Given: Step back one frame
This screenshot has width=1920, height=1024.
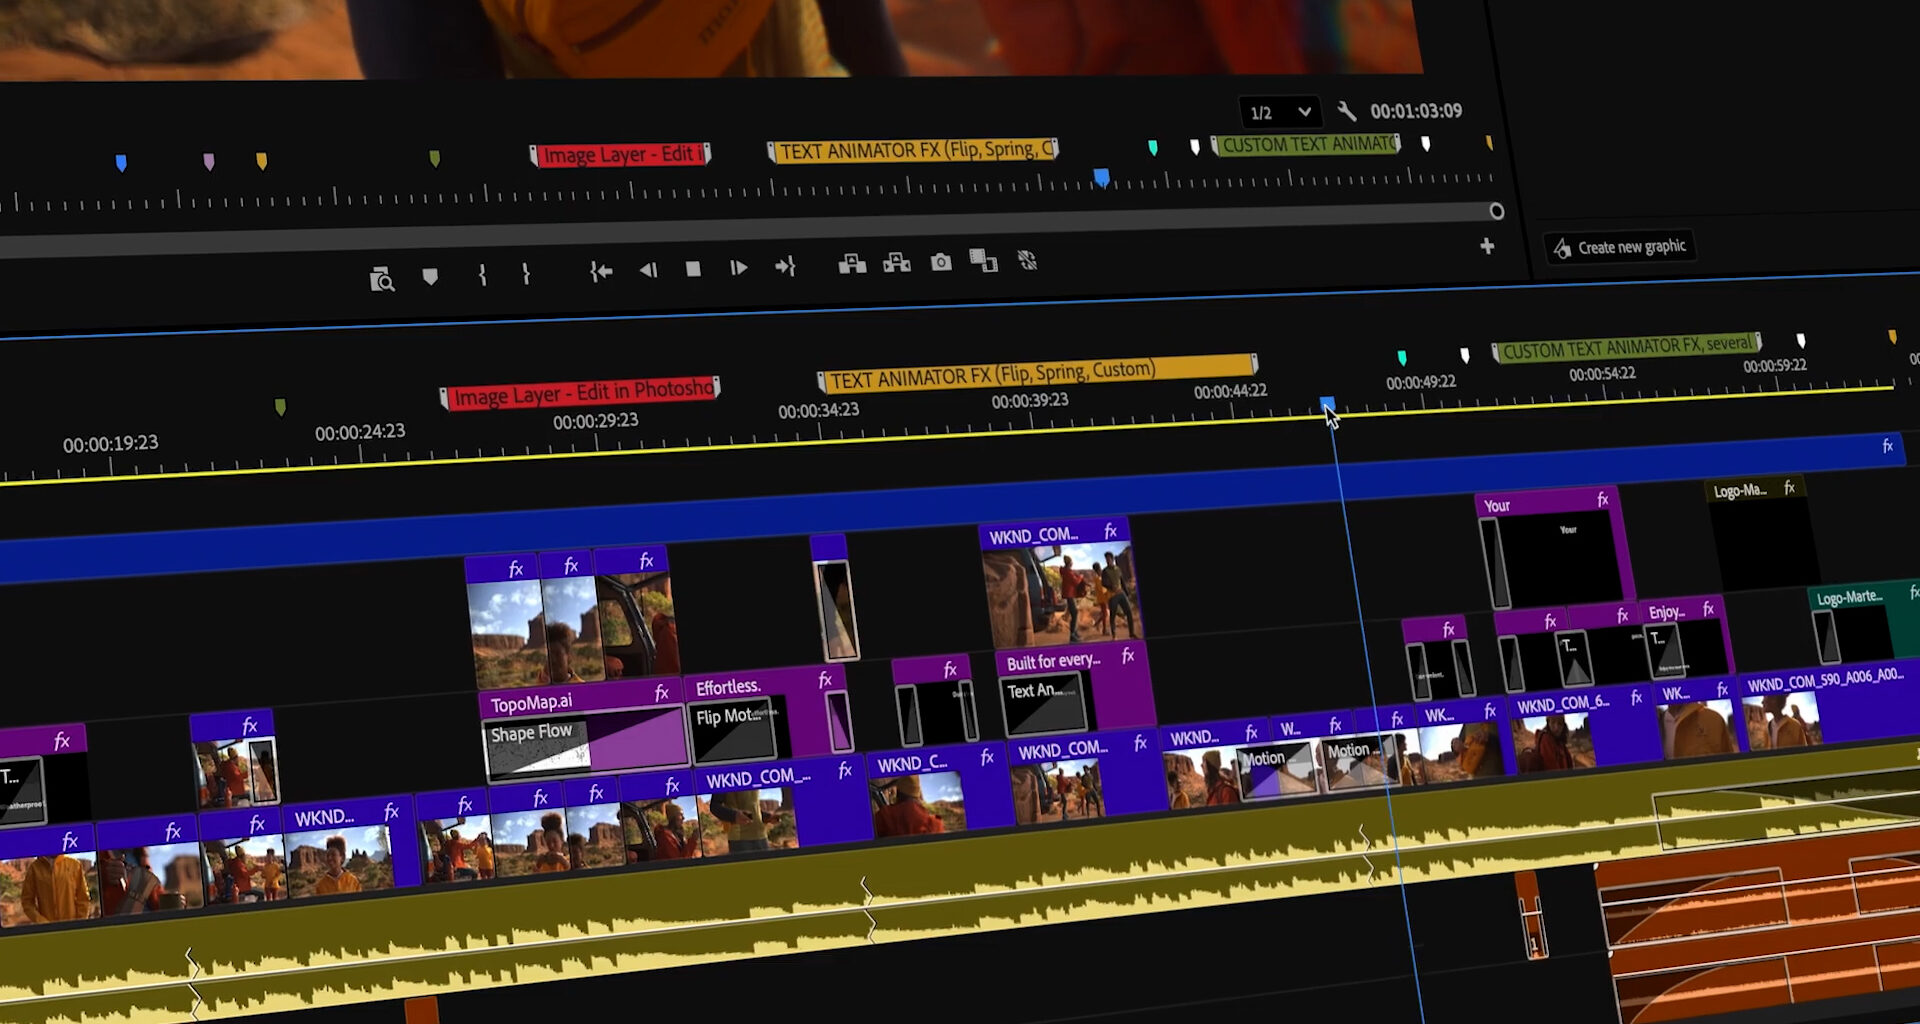Looking at the screenshot, I should 648,270.
